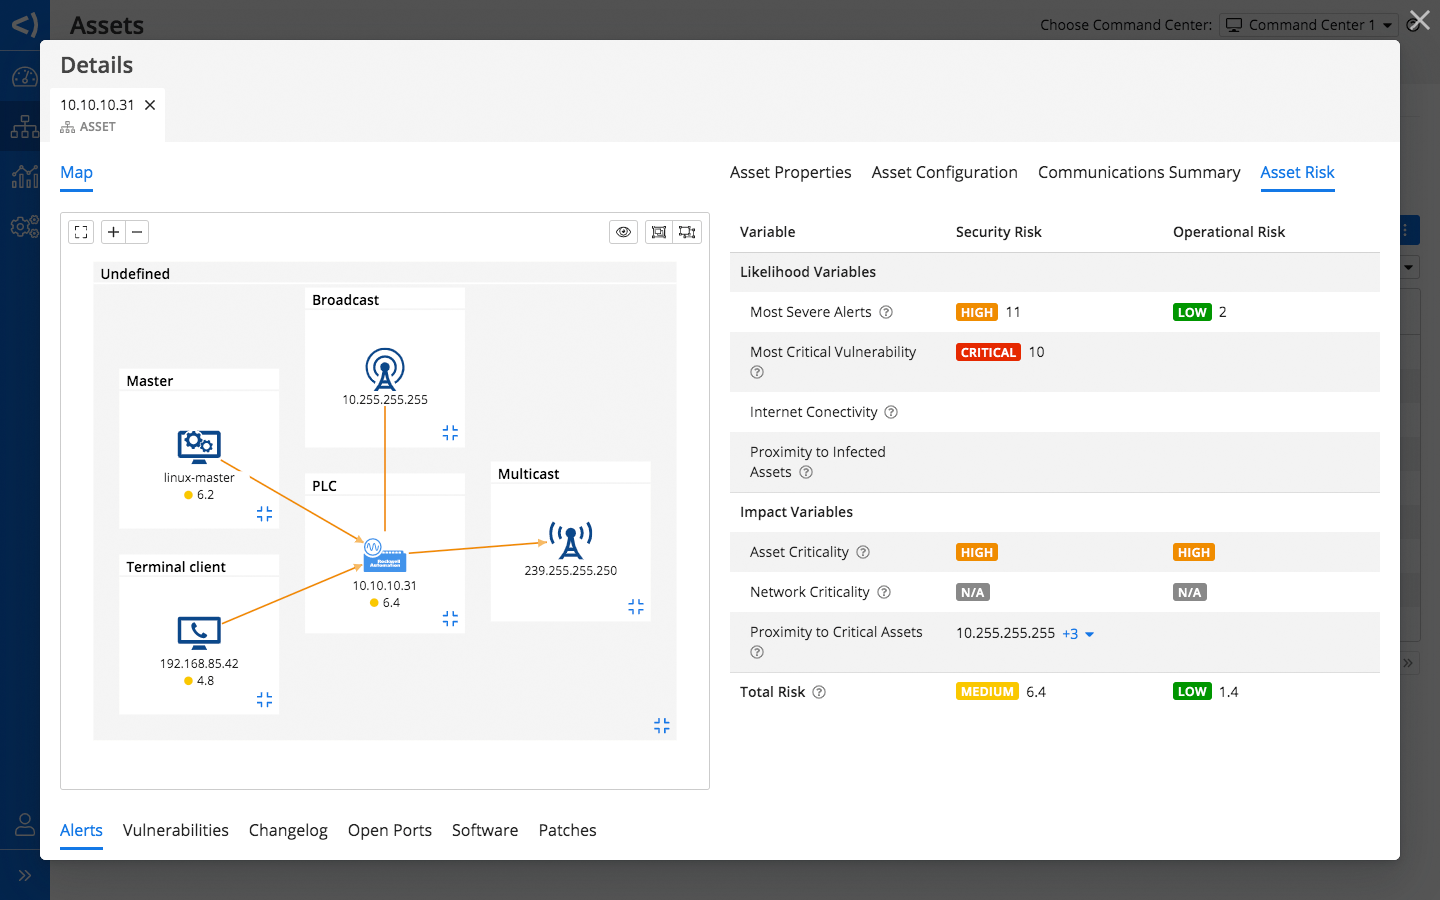Click the fullscreen map icon
This screenshot has width=1440, height=900.
pos(81,232)
